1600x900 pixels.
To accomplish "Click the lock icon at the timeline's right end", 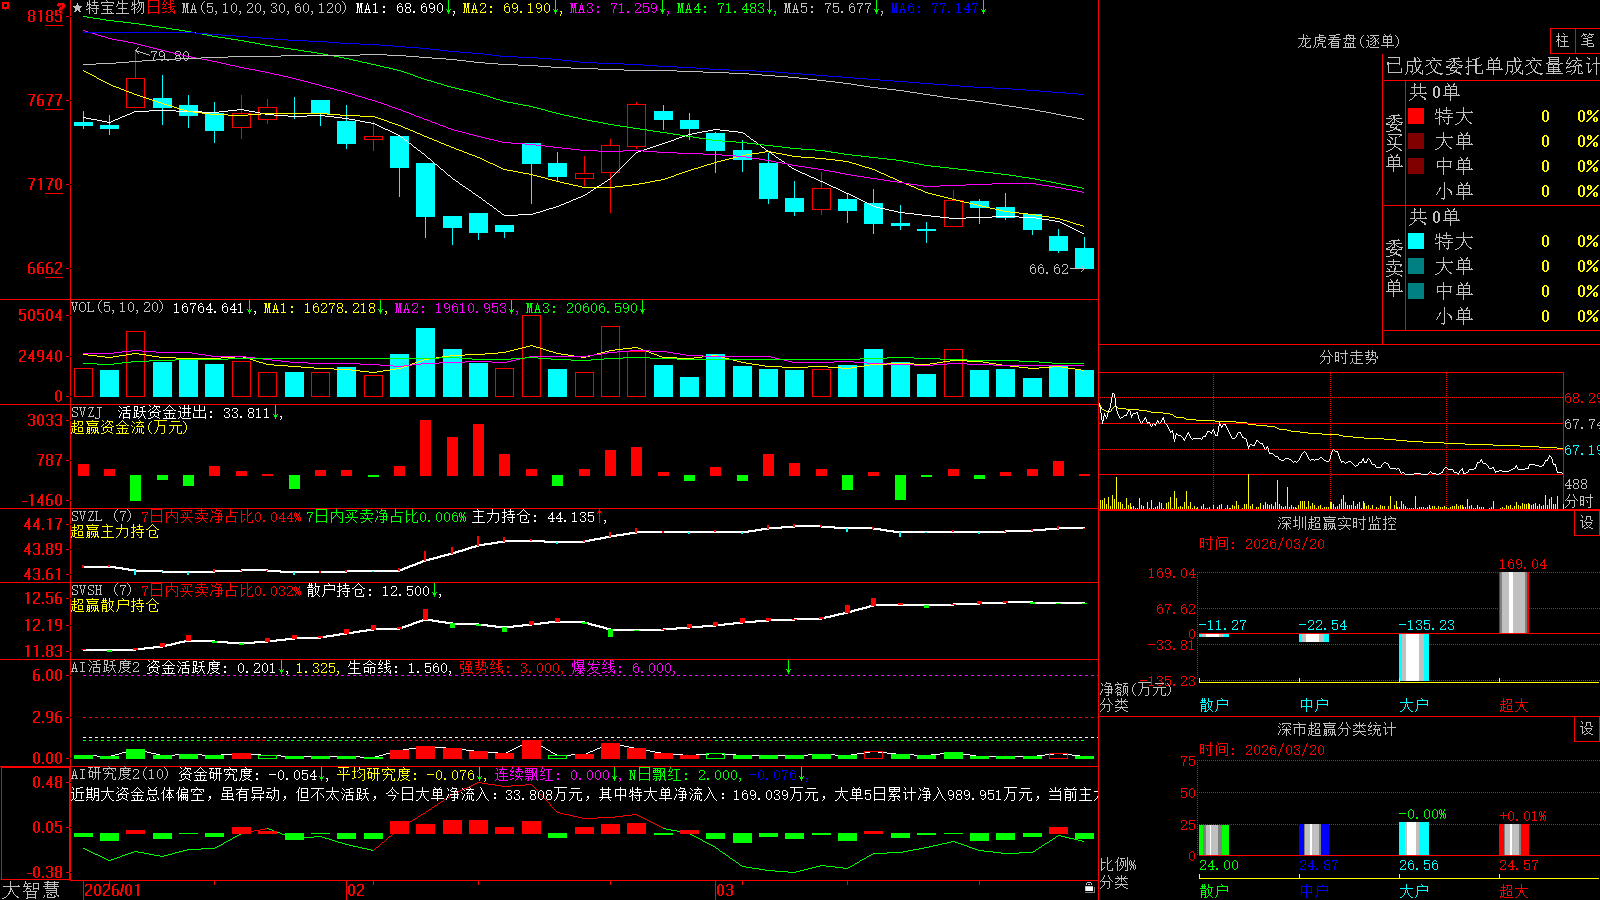I will coord(1089,888).
